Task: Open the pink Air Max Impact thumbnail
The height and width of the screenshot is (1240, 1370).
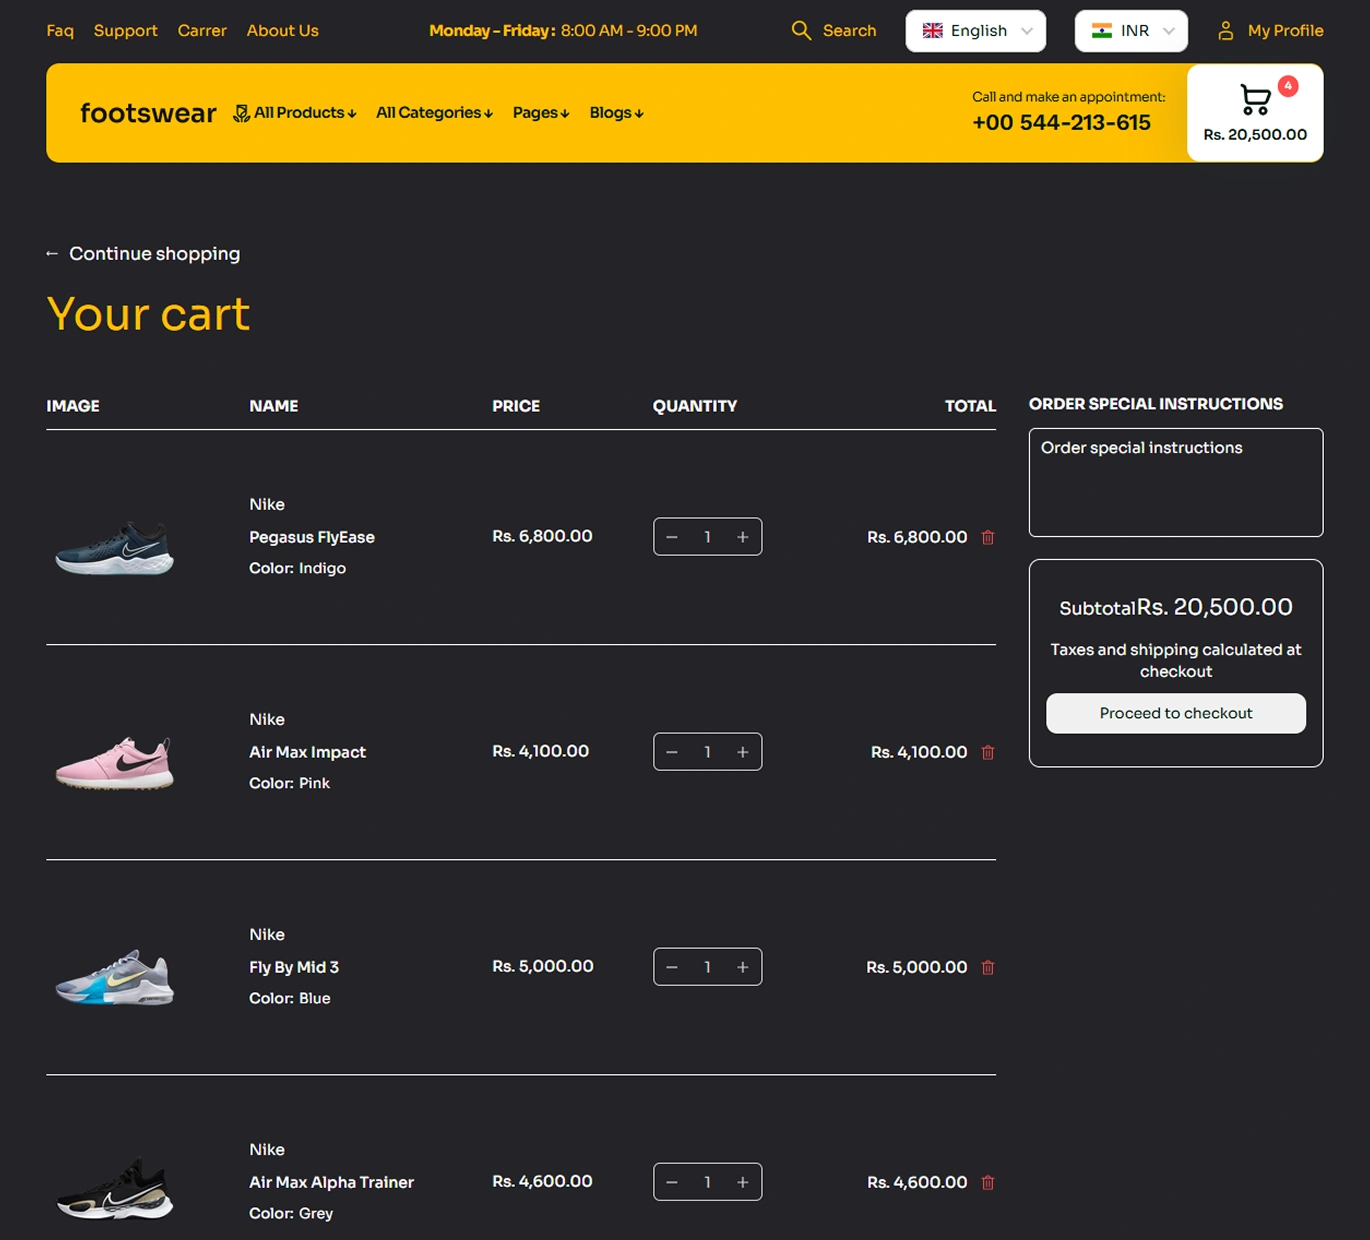Action: point(115,762)
